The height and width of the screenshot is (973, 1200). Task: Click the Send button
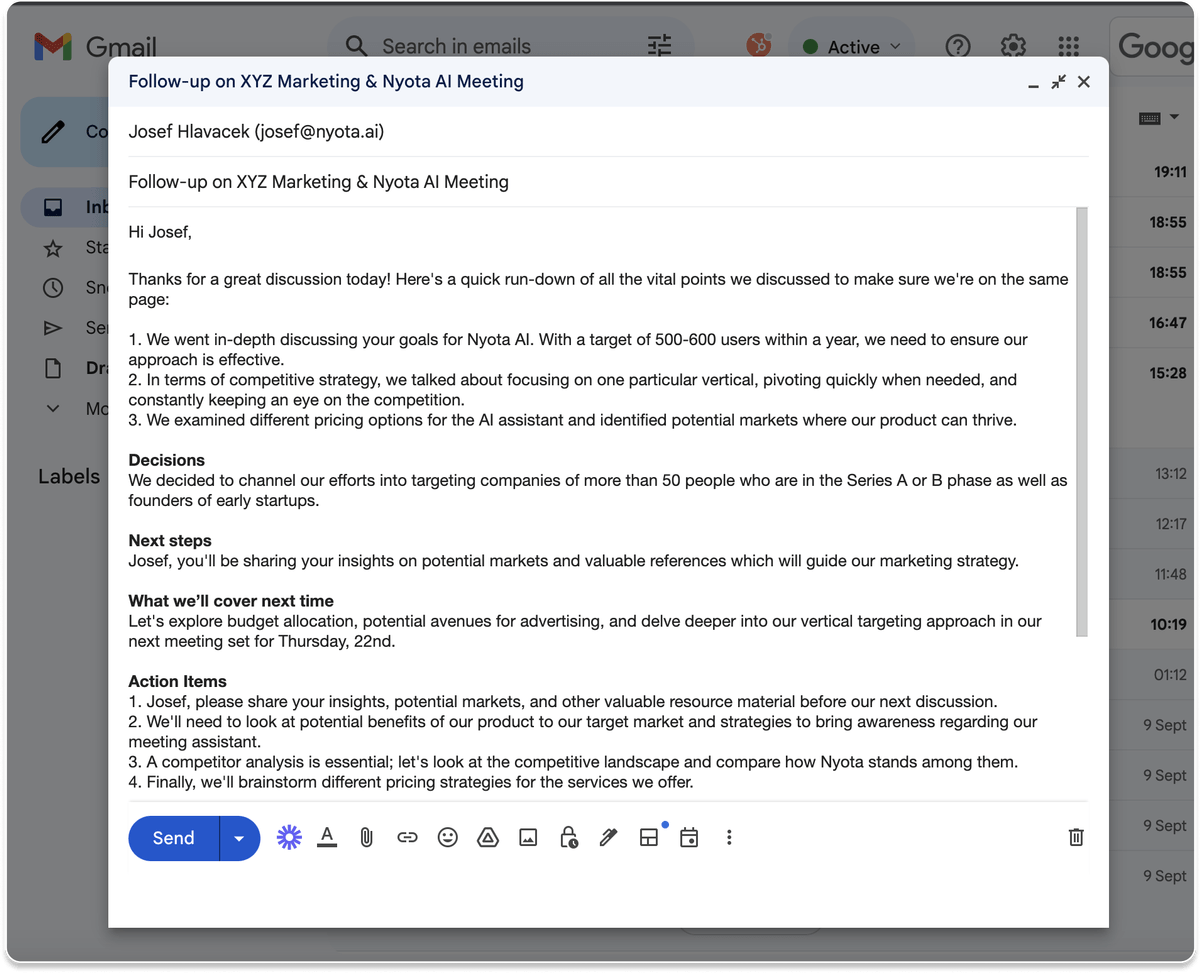pyautogui.click(x=174, y=838)
